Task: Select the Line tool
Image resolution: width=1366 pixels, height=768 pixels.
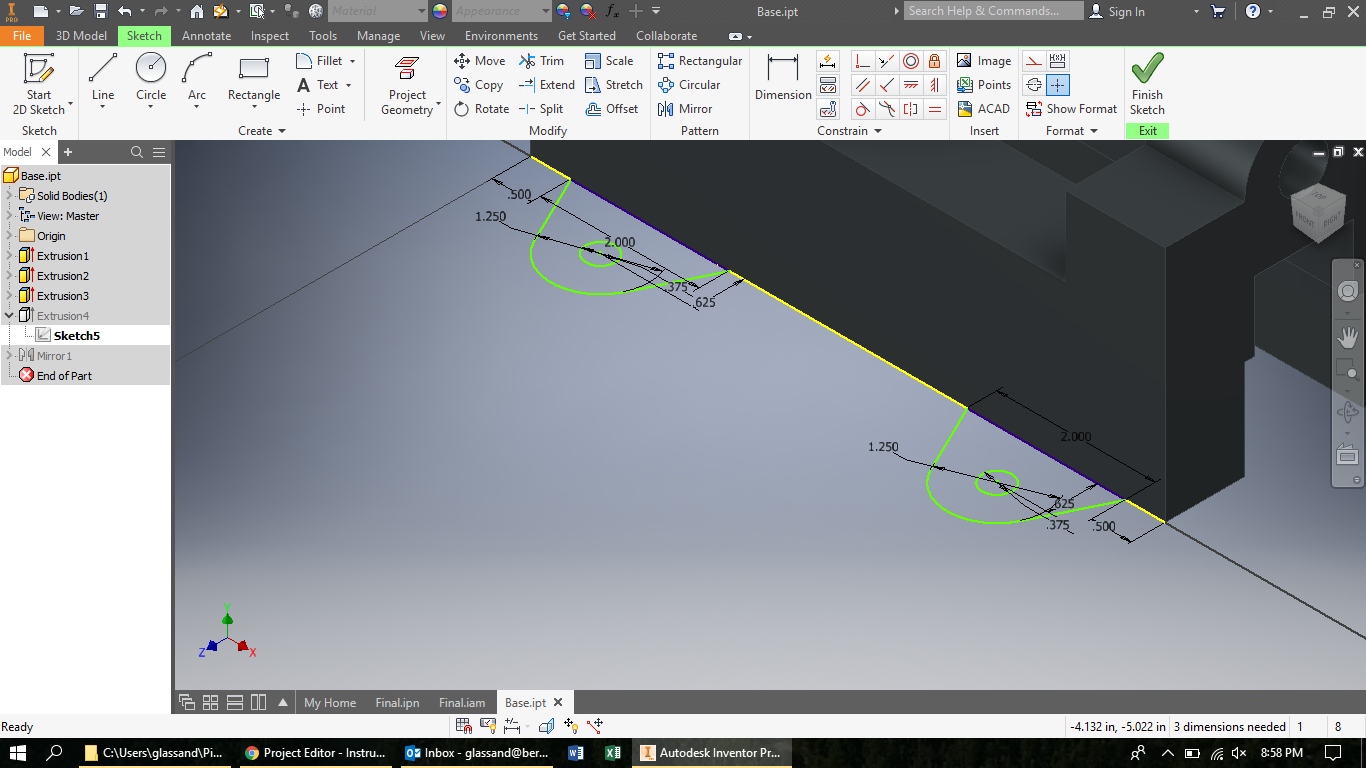Action: tap(103, 78)
